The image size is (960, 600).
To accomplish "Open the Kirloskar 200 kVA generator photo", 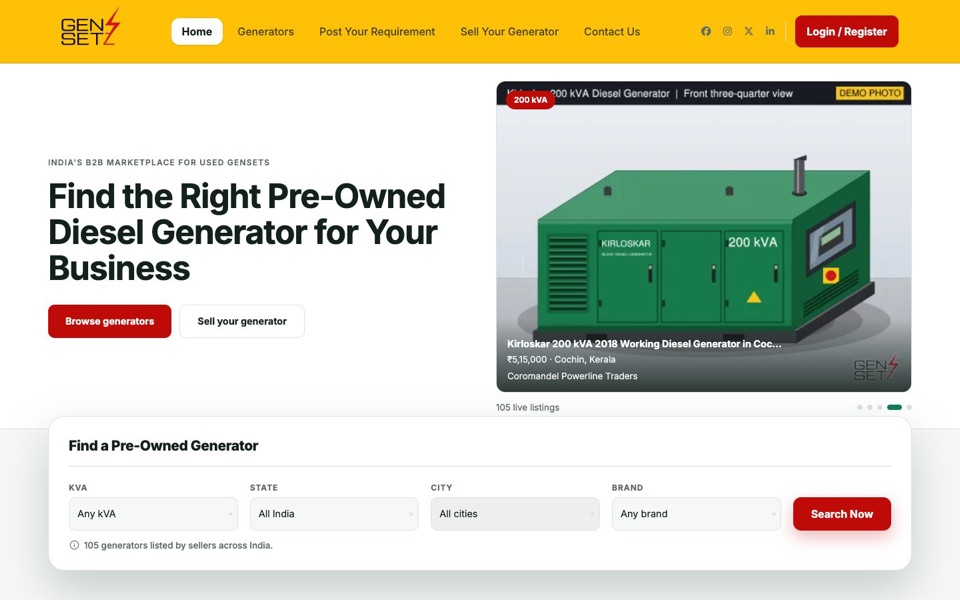I will click(703, 236).
